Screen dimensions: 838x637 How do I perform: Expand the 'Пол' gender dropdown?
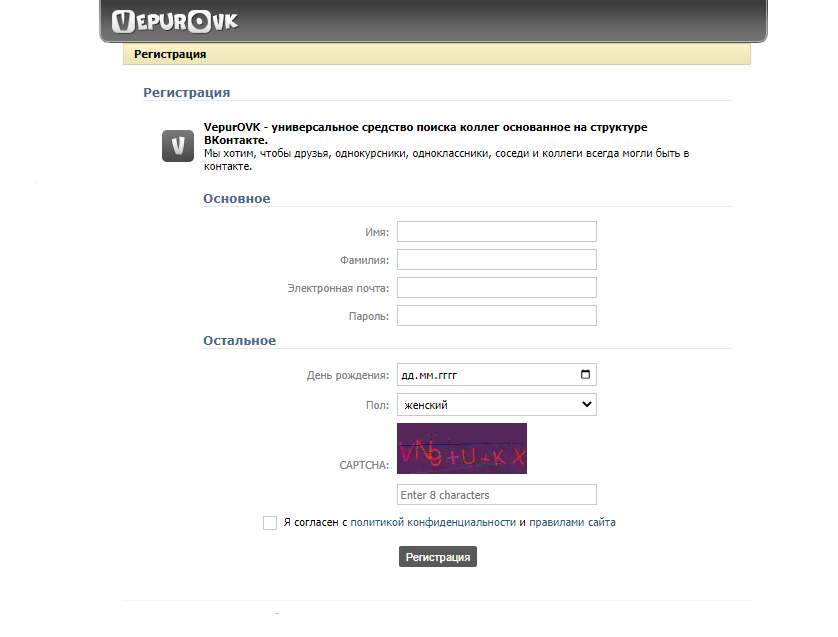pos(496,405)
